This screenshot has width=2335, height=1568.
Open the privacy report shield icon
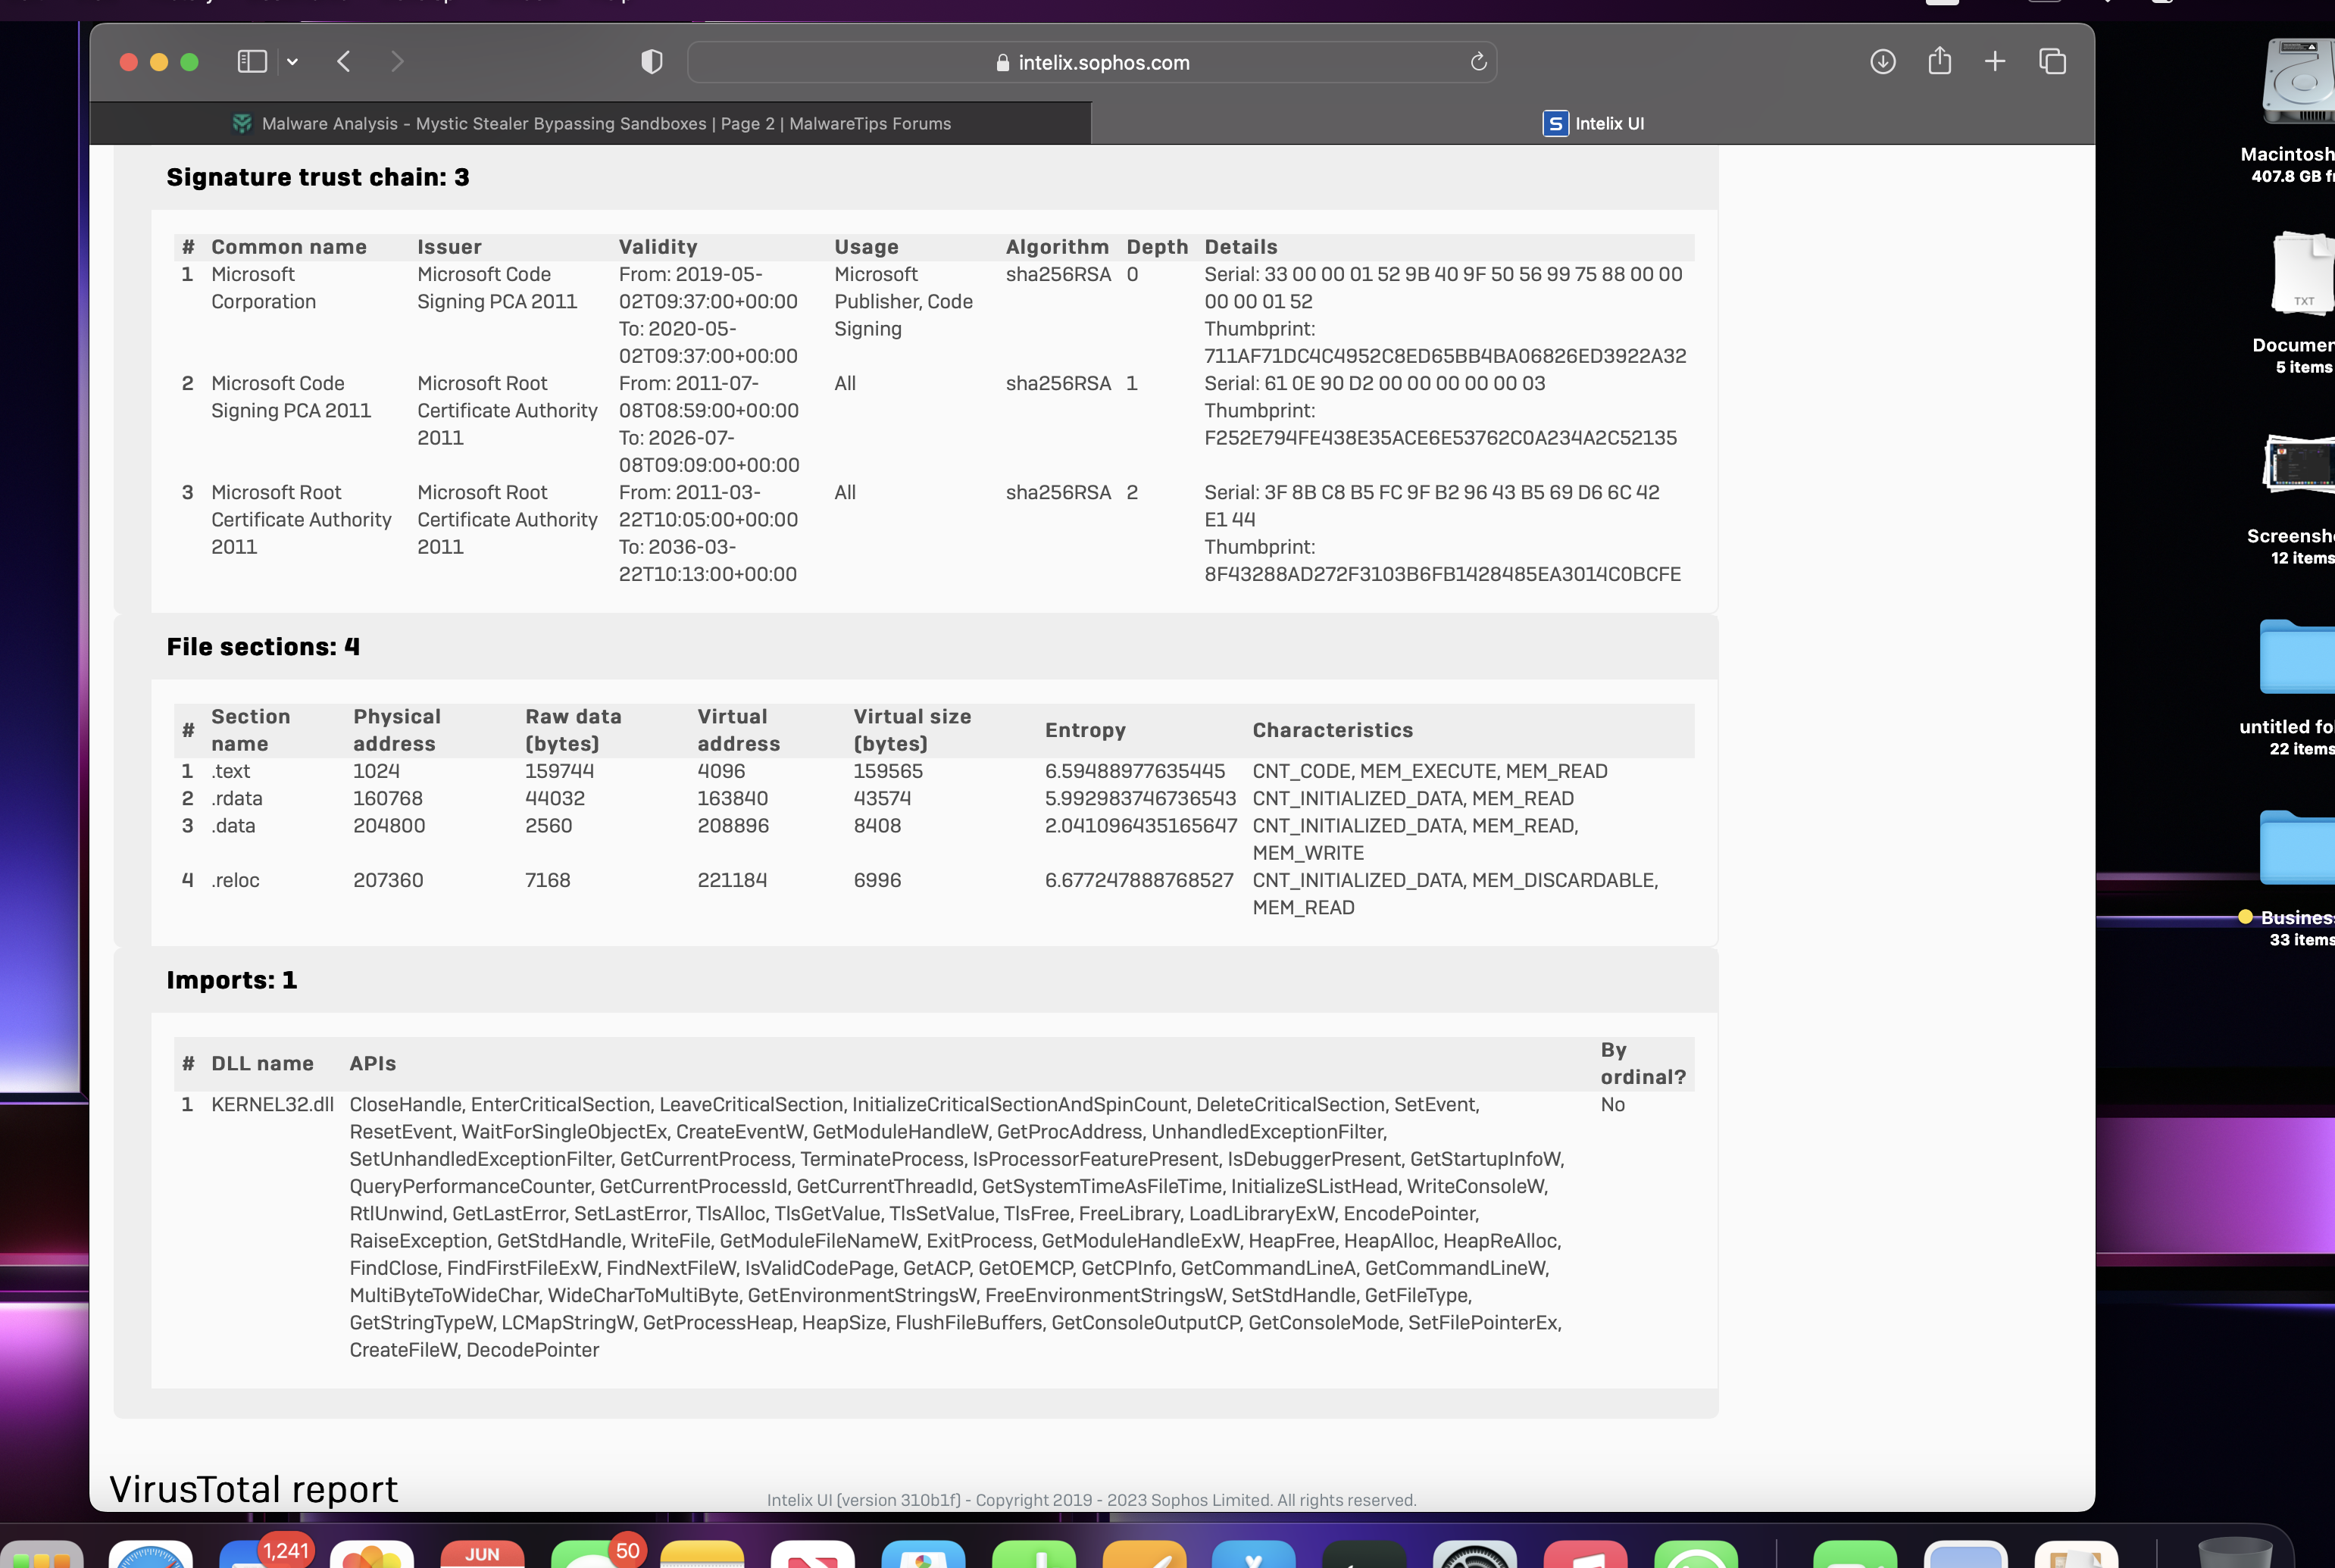(x=652, y=62)
